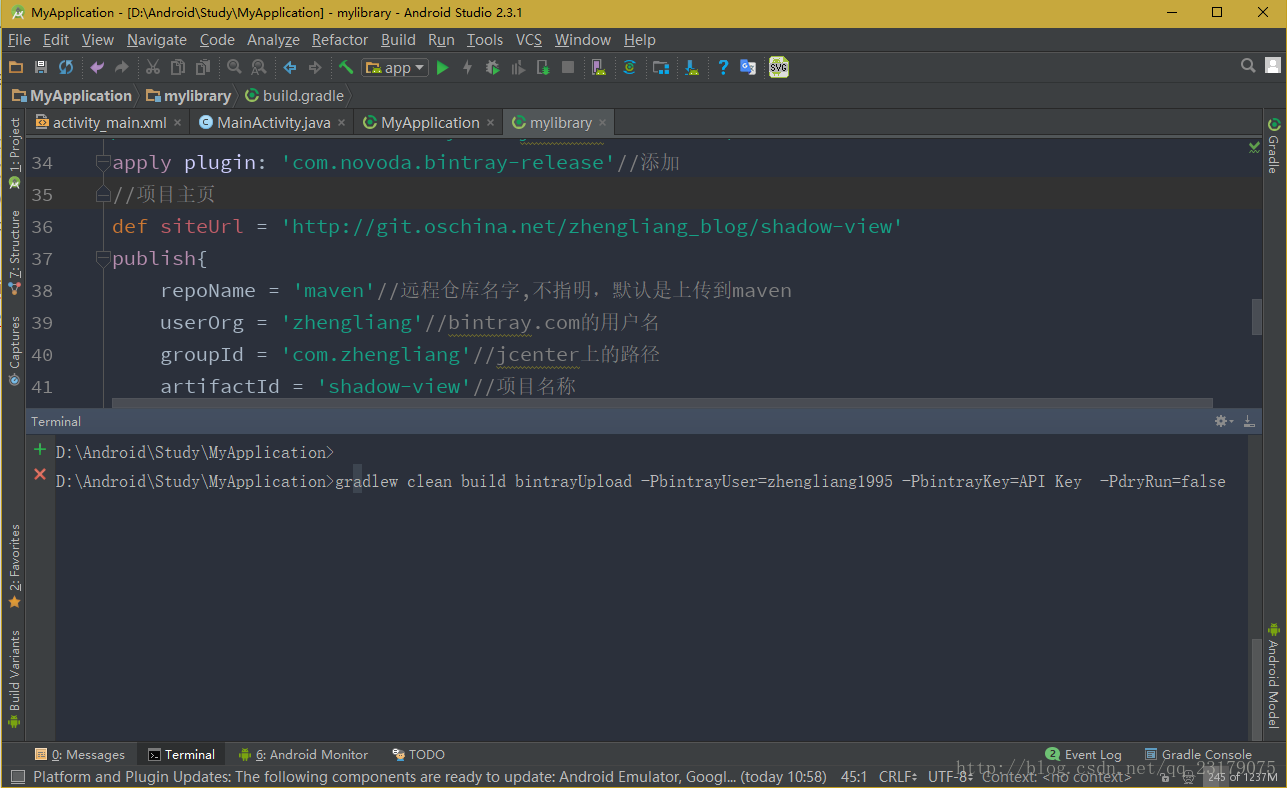1287x788 pixels.
Task: Toggle fold marker at line 35 comment
Action: tap(102, 194)
